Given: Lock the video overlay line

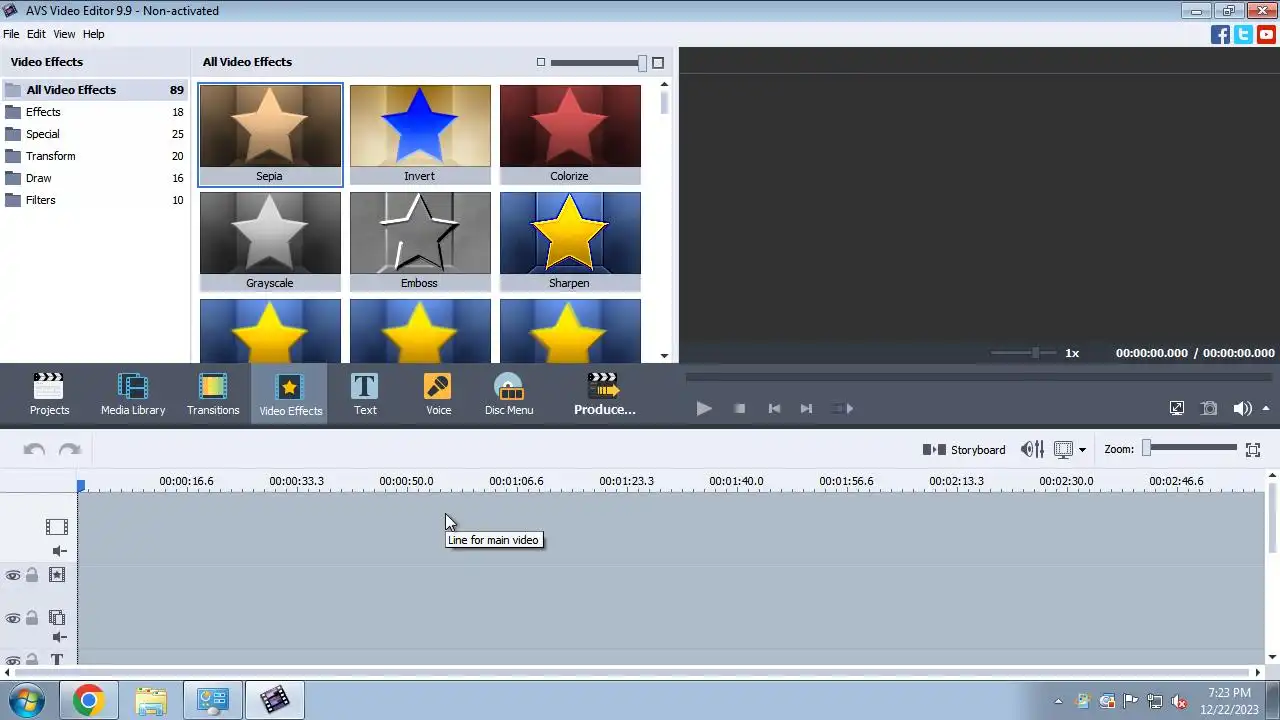Looking at the screenshot, I should (32, 618).
